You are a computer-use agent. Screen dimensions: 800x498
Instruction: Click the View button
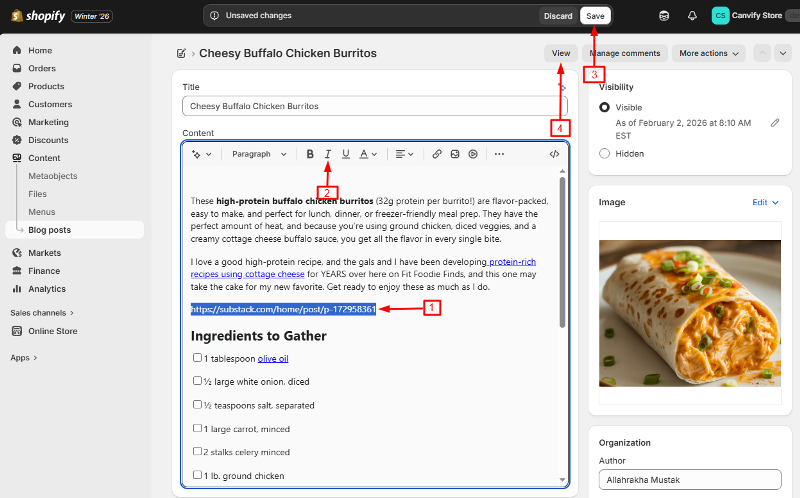(561, 53)
